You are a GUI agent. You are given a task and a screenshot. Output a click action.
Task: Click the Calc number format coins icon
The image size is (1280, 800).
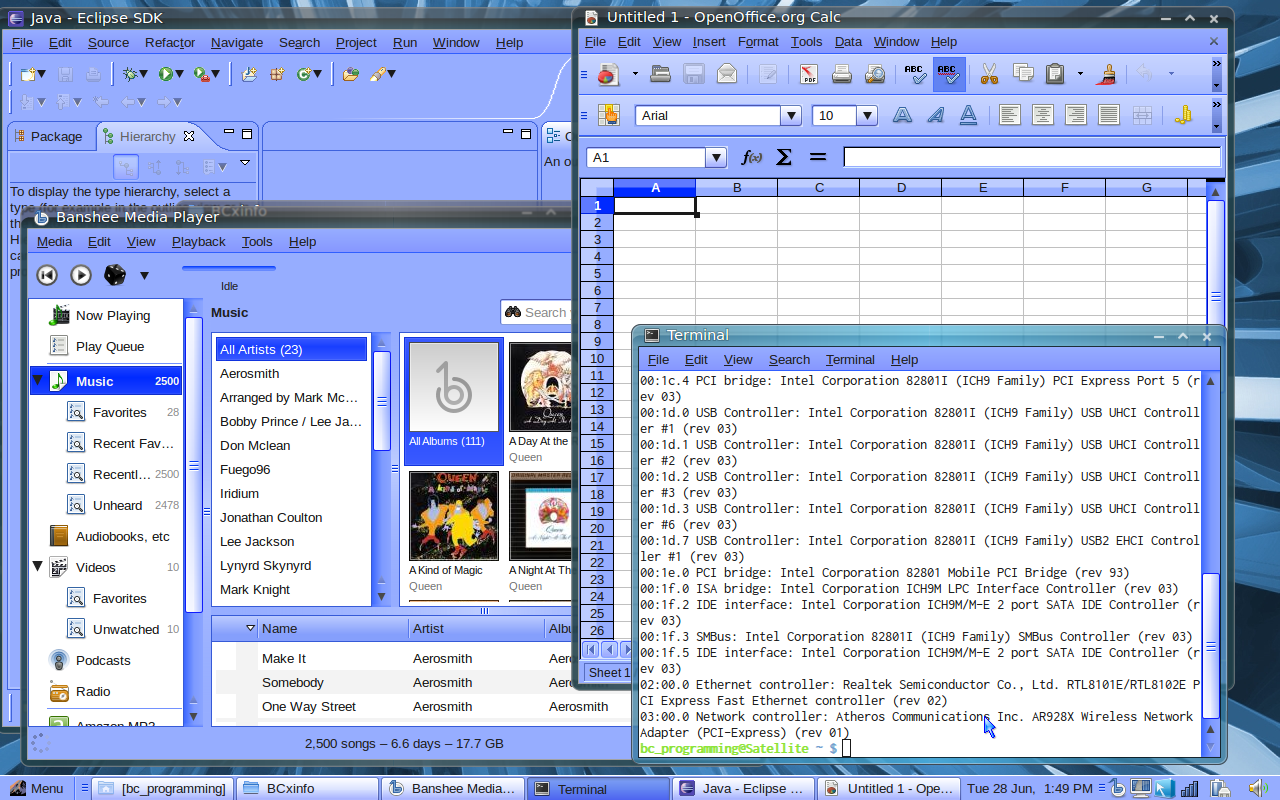click(1183, 115)
